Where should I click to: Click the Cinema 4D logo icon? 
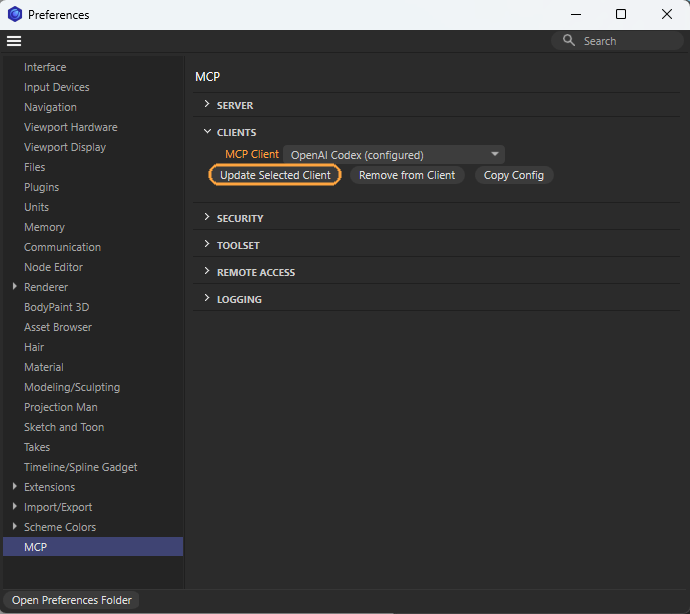[15, 14]
